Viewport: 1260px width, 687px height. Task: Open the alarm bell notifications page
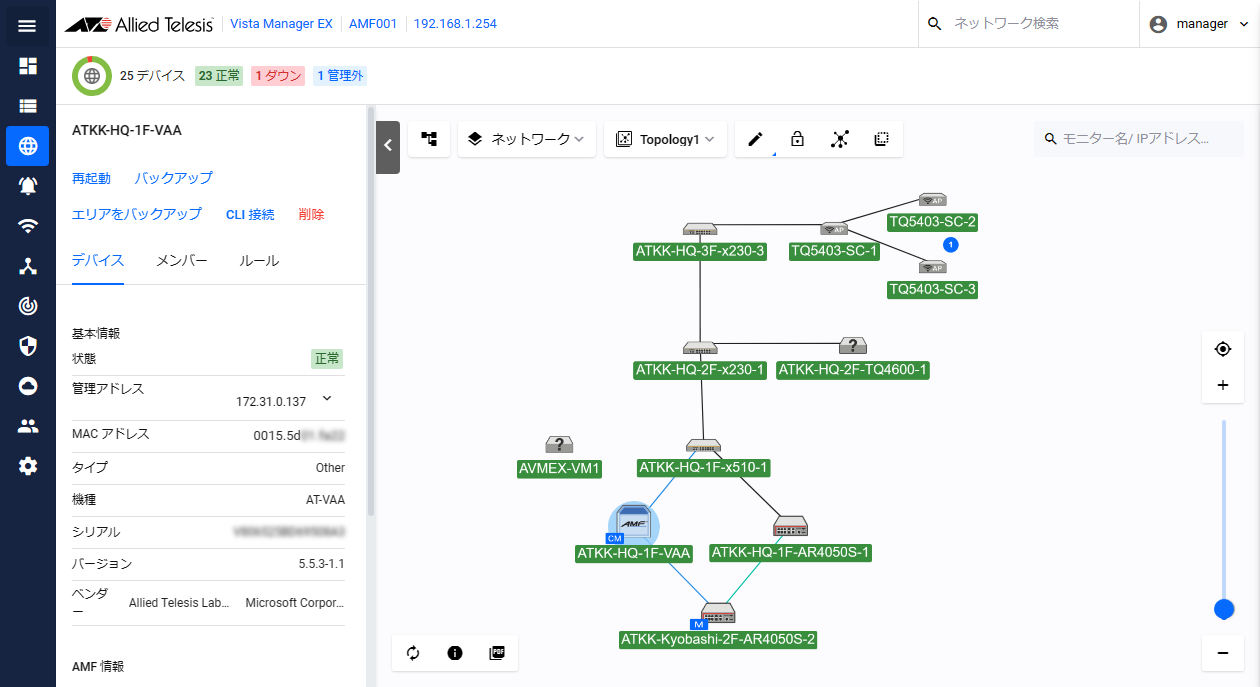pyautogui.click(x=28, y=186)
